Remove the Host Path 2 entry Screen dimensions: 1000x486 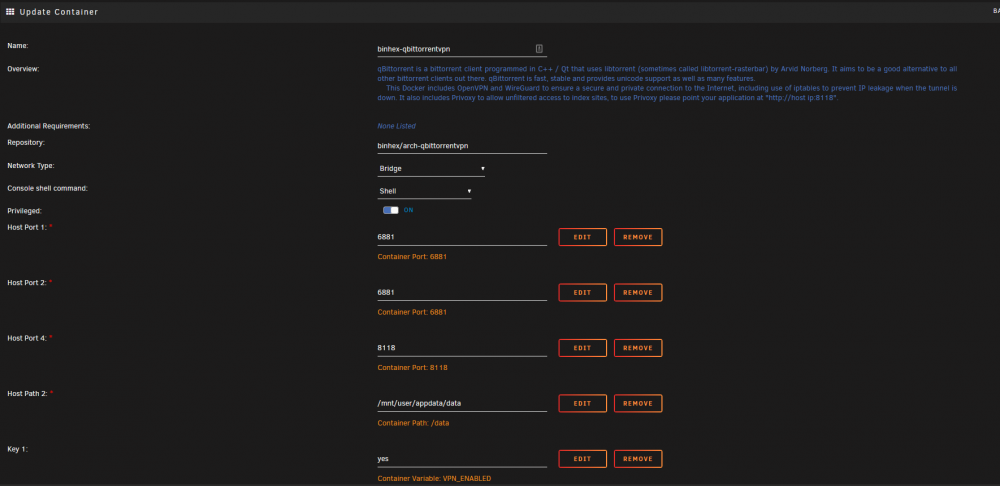(638, 404)
